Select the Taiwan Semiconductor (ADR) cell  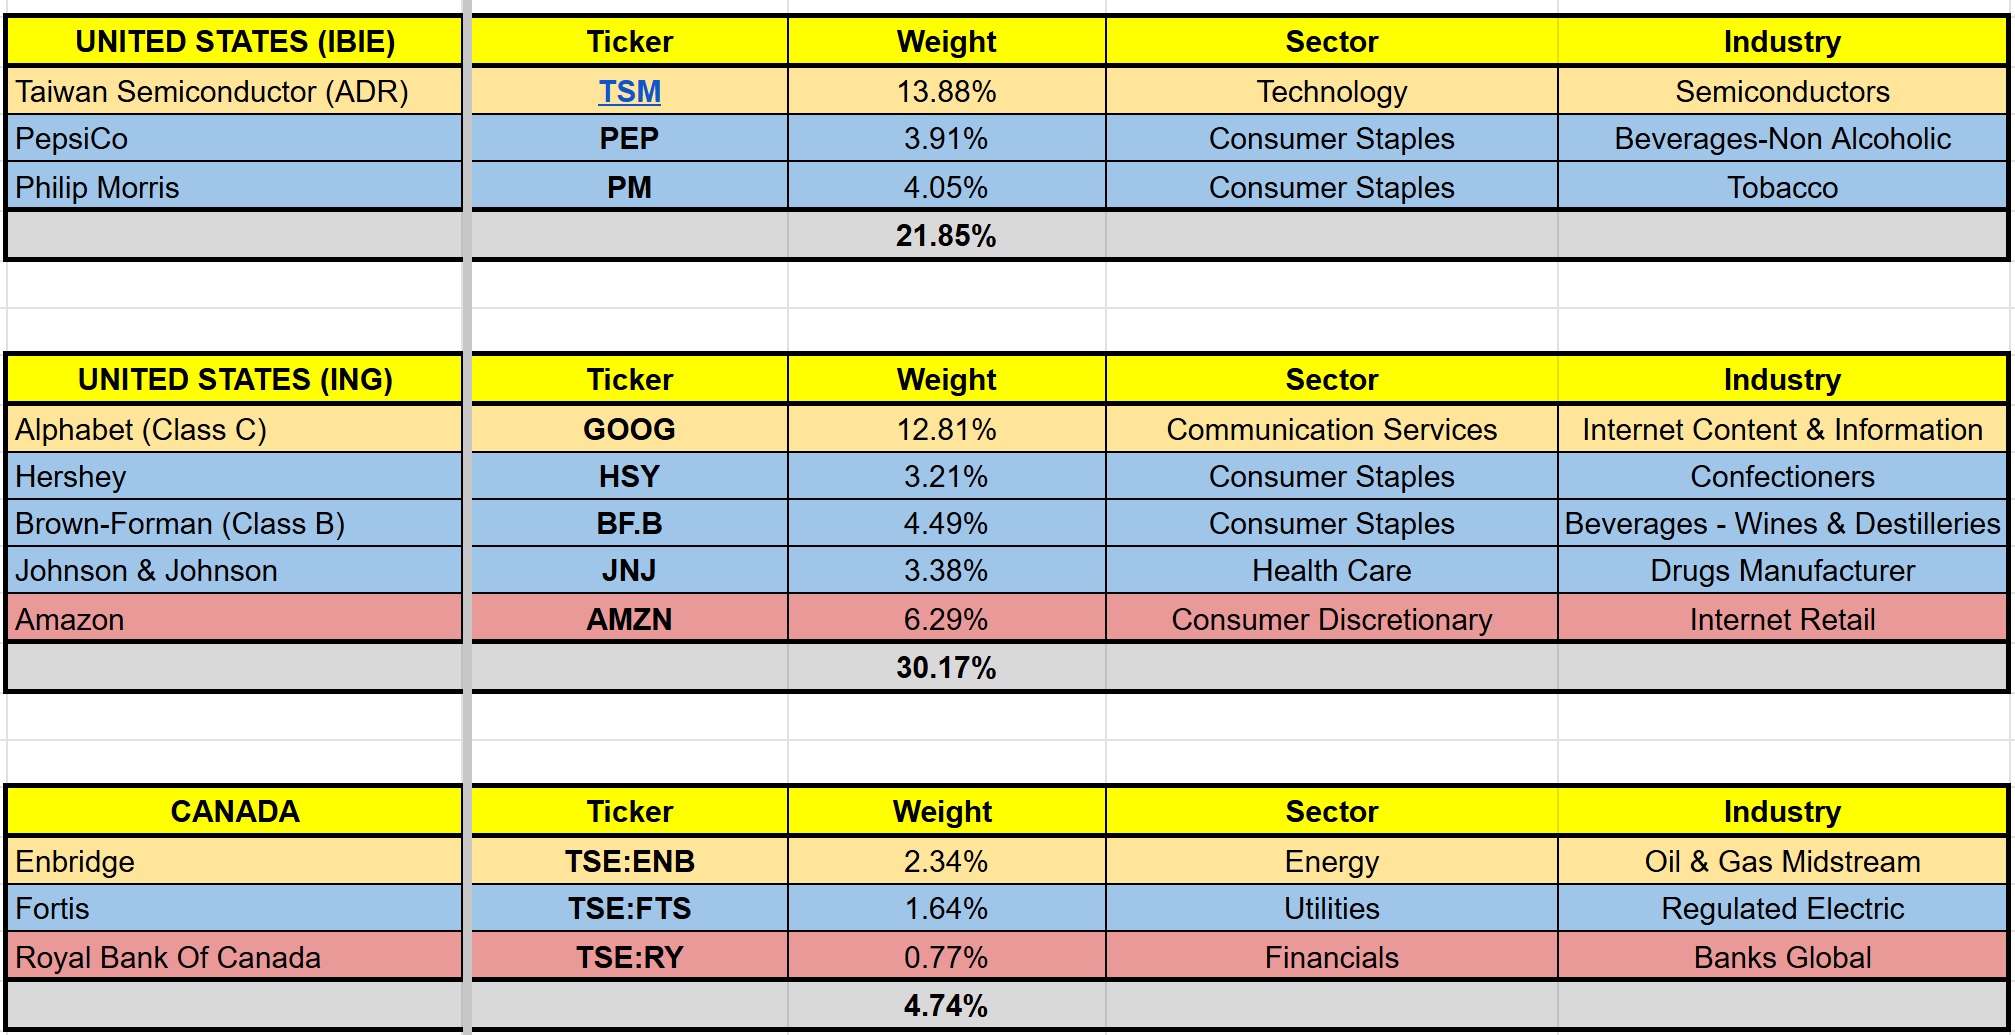pos(212,92)
